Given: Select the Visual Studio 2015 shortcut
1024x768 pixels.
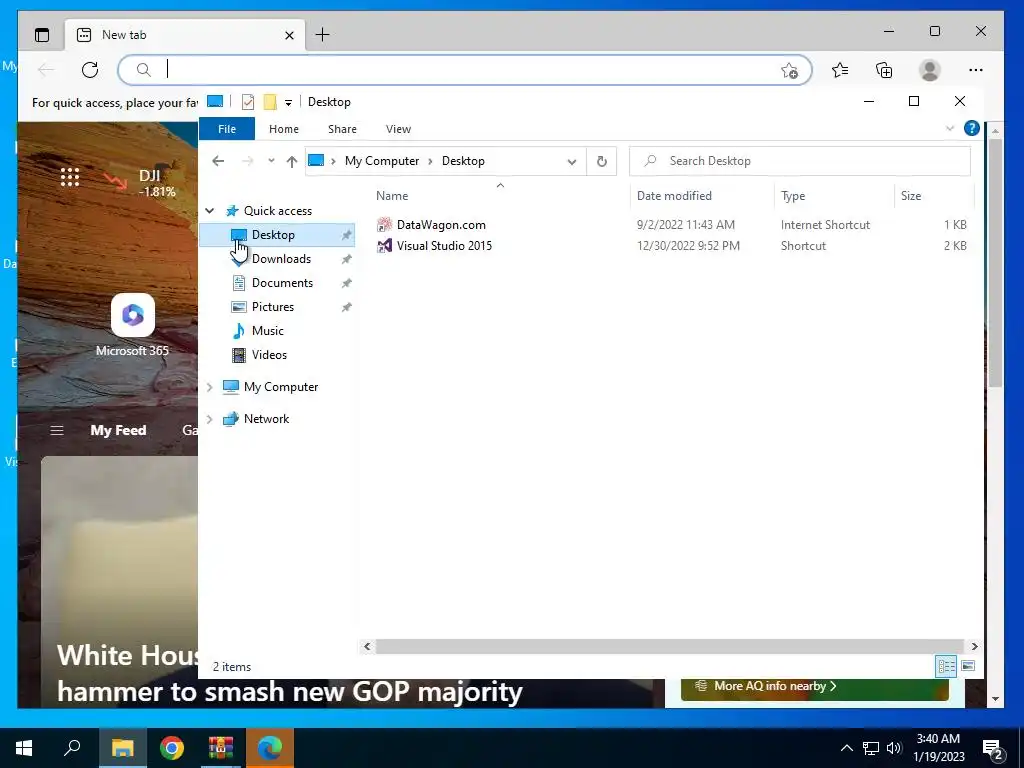Looking at the screenshot, I should pyautogui.click(x=444, y=246).
